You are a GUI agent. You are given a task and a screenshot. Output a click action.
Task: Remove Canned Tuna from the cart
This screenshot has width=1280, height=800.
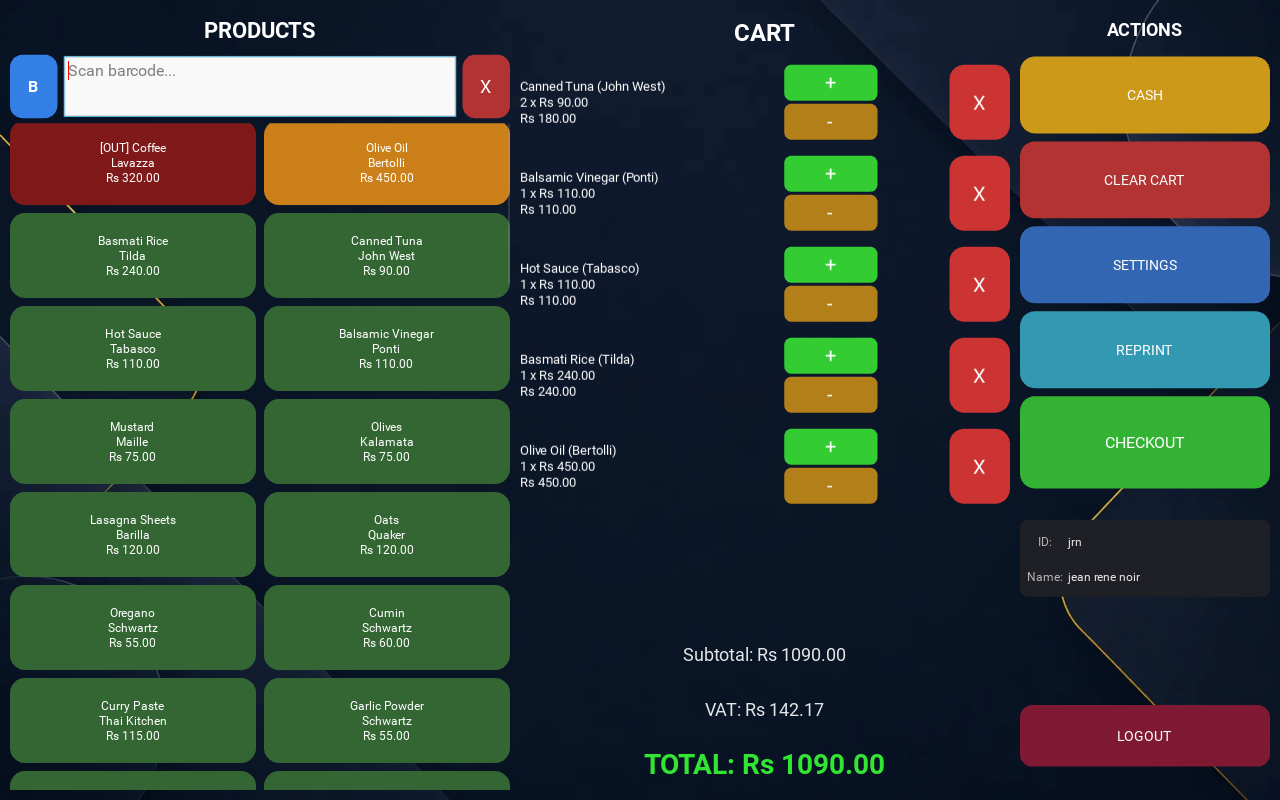pos(979,103)
